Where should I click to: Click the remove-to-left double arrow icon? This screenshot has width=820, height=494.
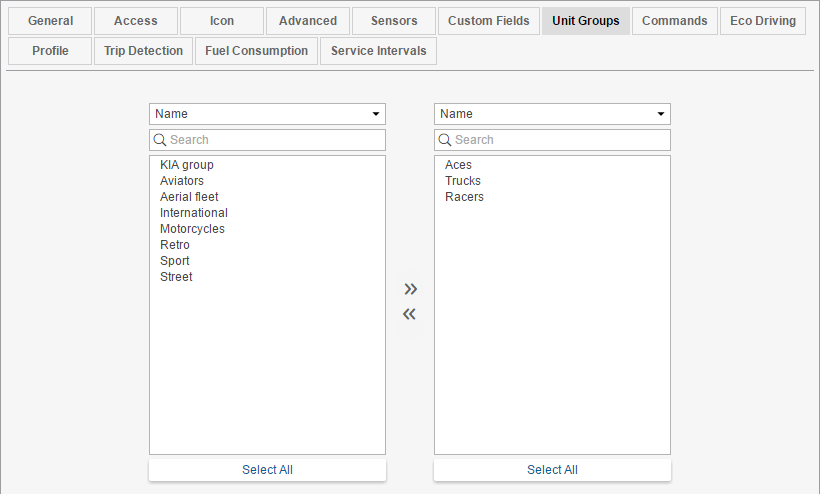tap(410, 315)
